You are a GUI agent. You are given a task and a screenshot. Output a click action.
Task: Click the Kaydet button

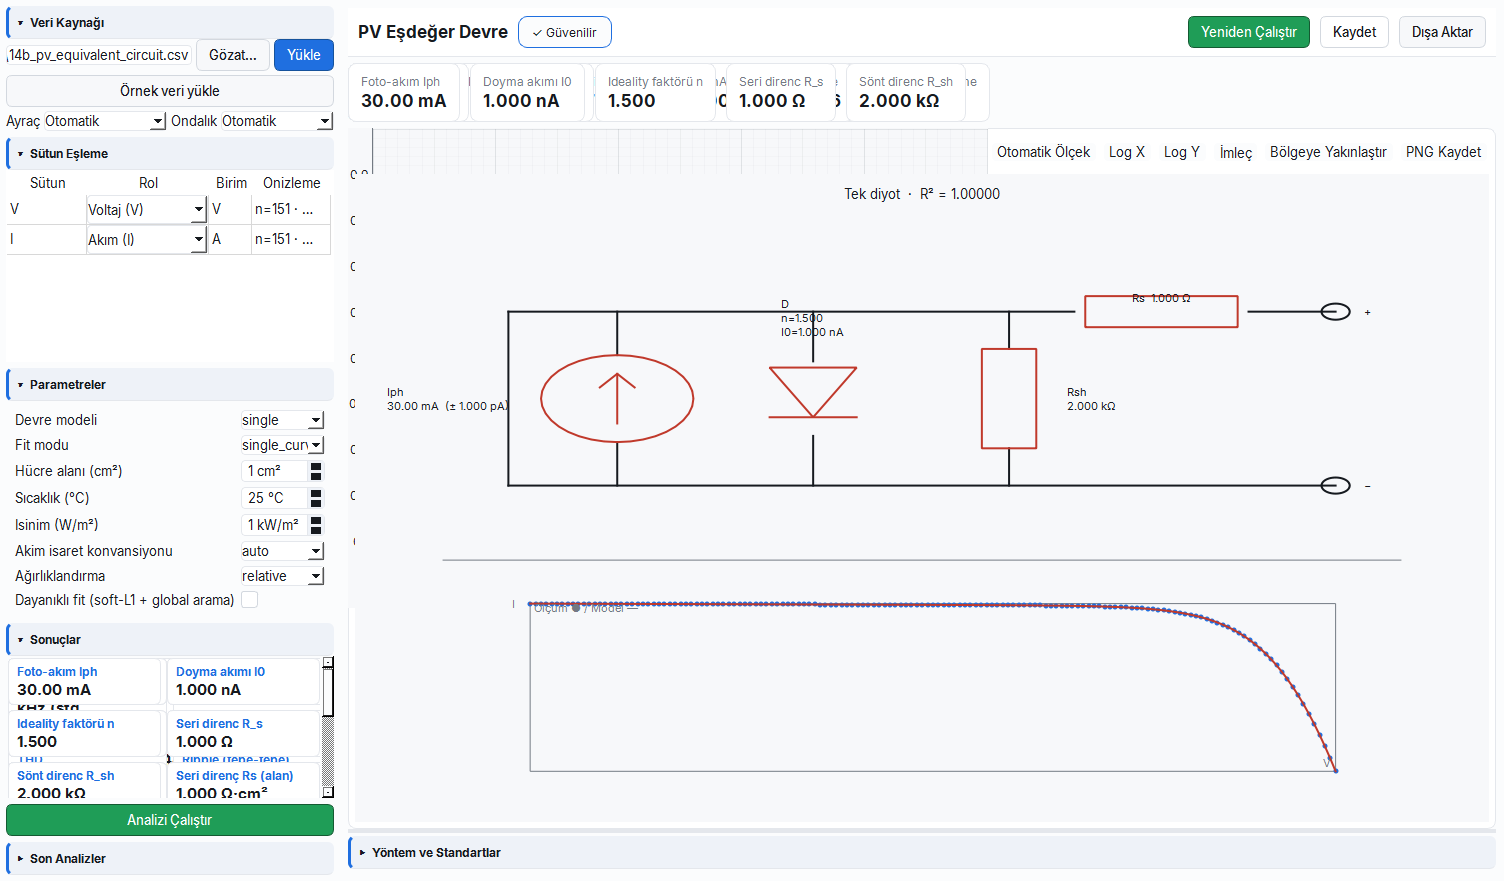pos(1354,32)
